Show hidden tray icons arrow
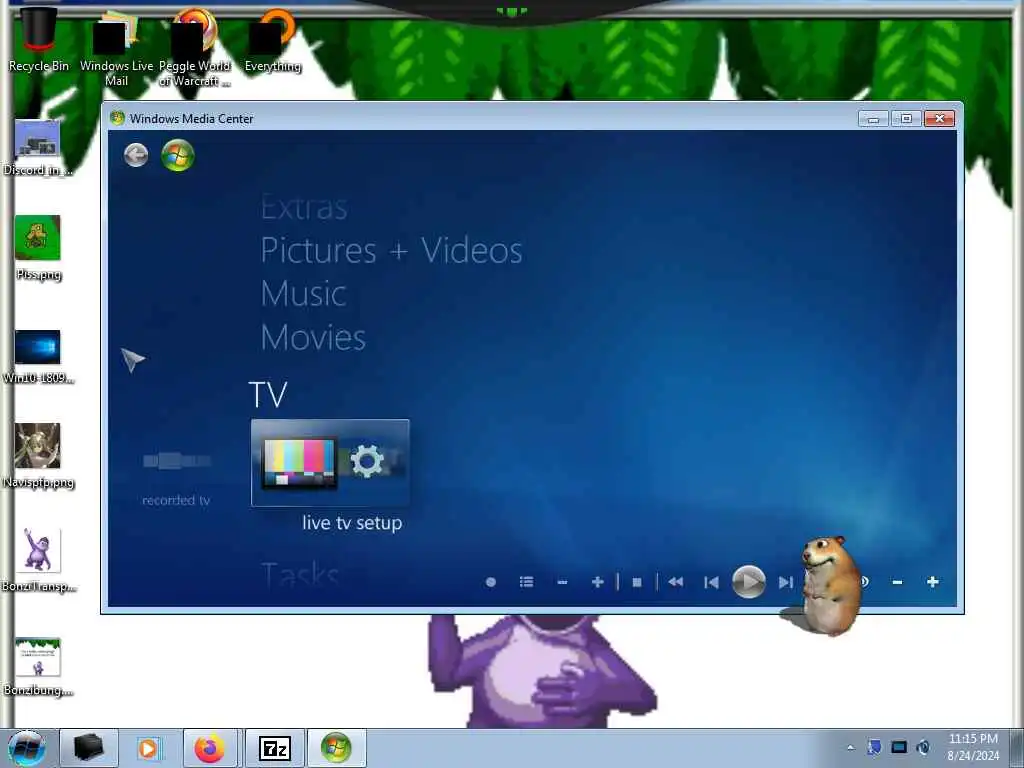 (x=850, y=748)
